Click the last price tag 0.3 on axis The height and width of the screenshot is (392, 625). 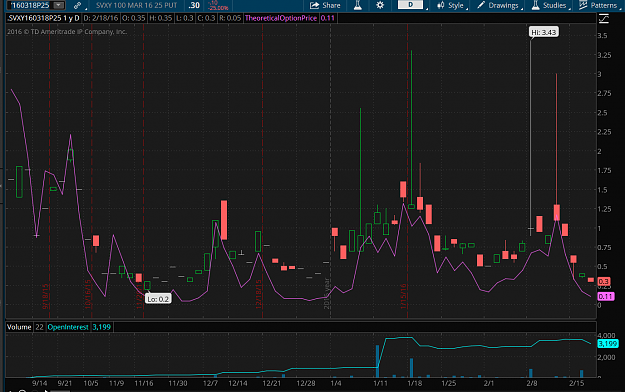coord(604,281)
